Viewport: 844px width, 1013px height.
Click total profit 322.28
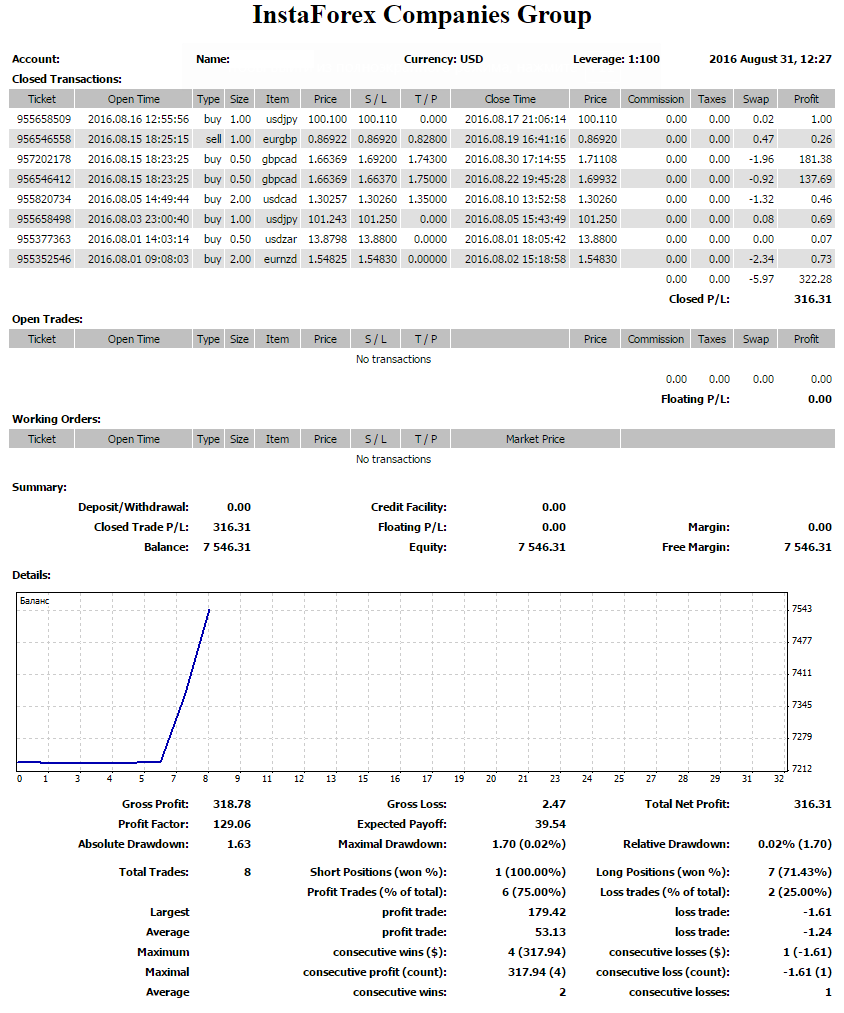point(815,280)
